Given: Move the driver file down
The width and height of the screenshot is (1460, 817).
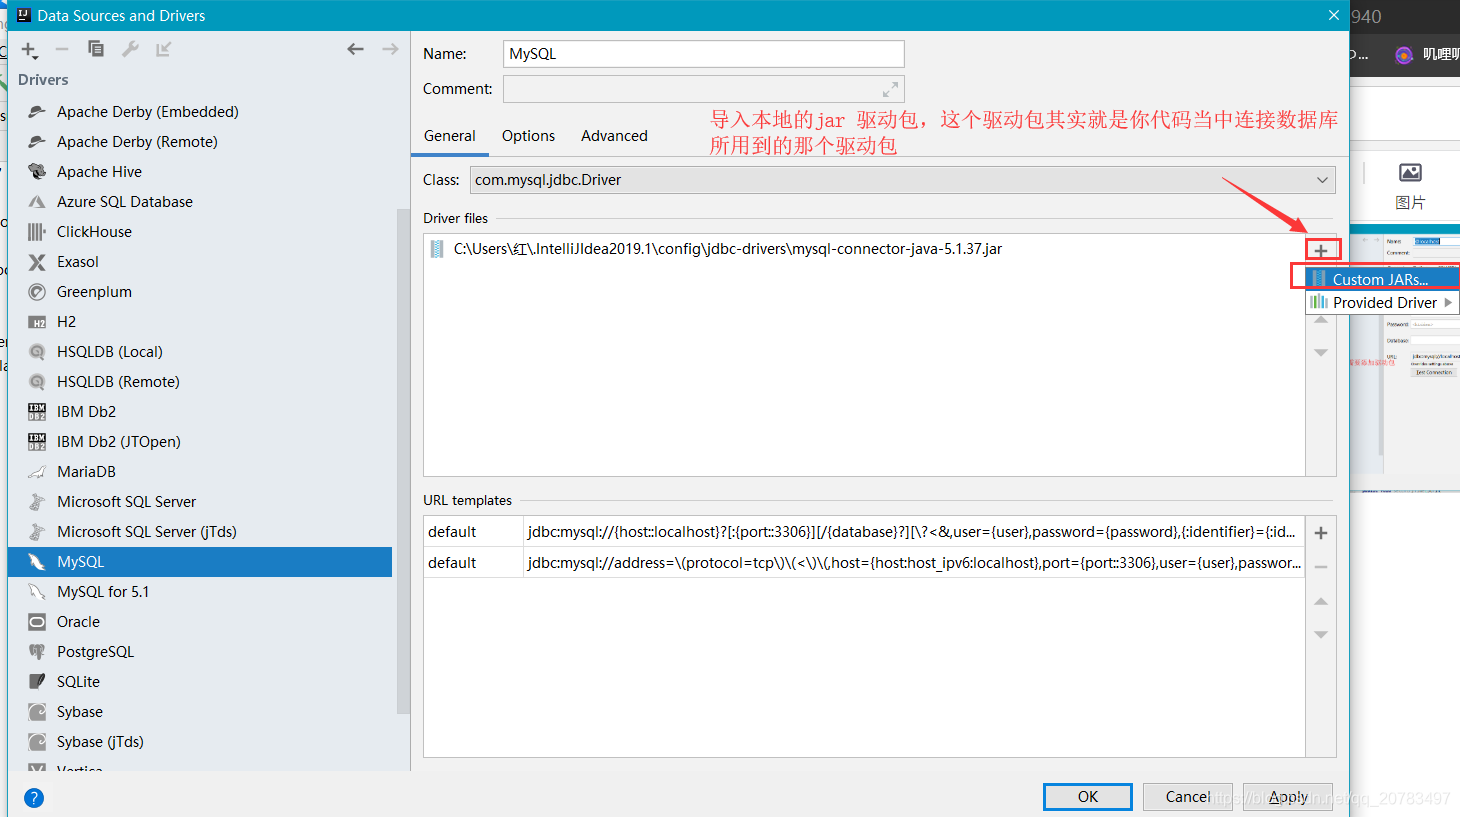Looking at the screenshot, I should tap(1321, 352).
